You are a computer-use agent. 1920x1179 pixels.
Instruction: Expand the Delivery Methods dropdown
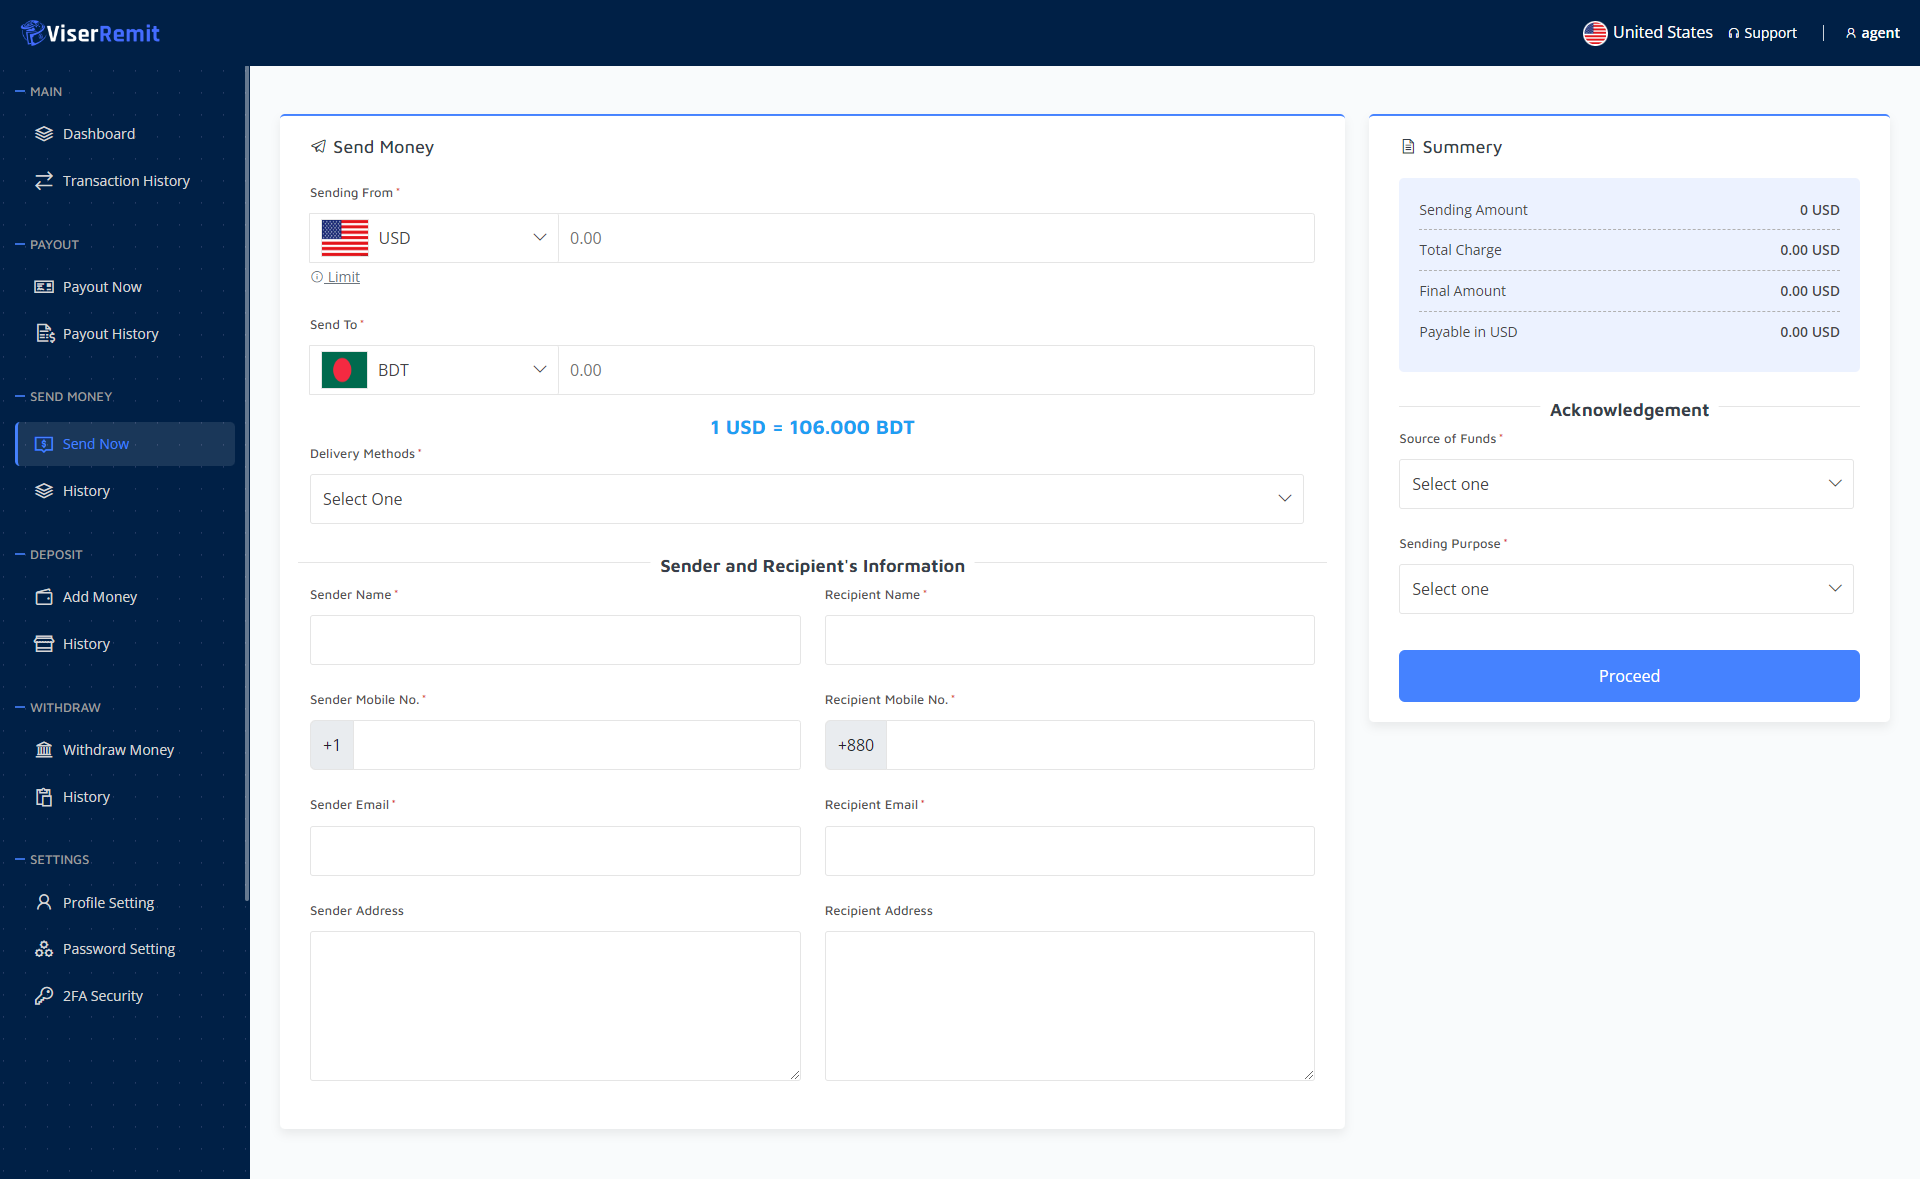tap(806, 499)
